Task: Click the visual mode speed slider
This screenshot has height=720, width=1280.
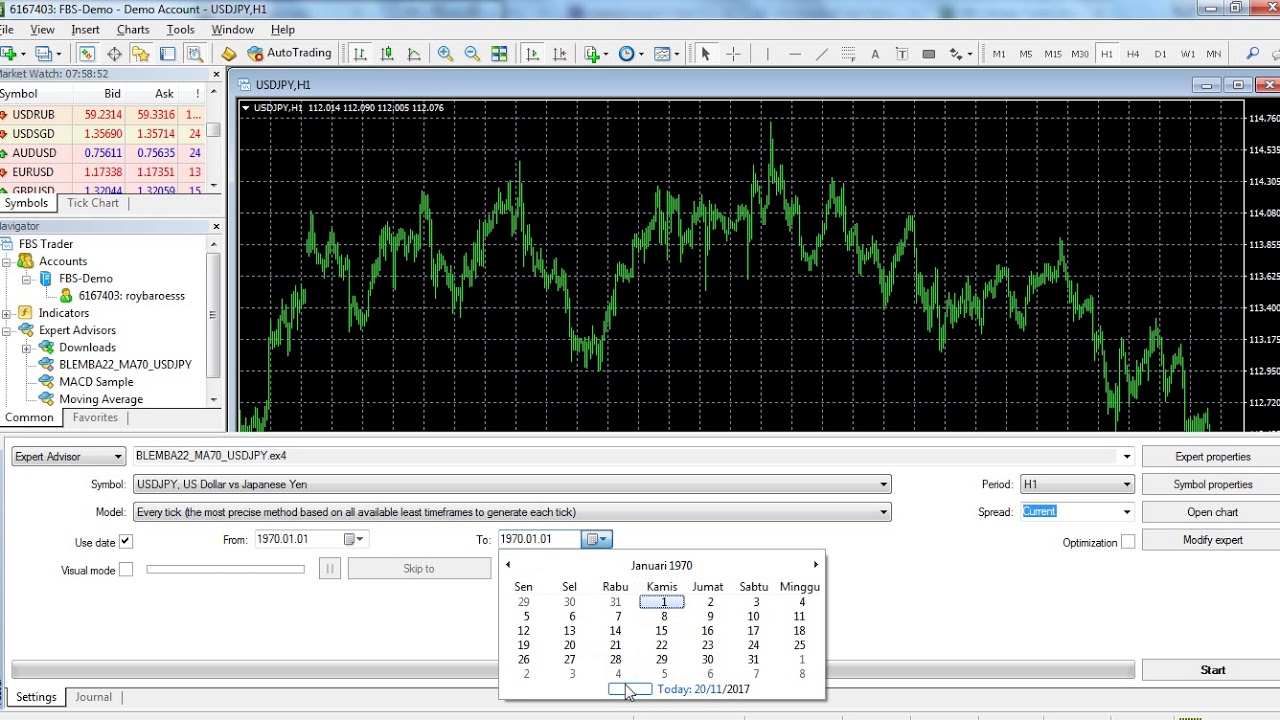Action: pyautogui.click(x=225, y=570)
